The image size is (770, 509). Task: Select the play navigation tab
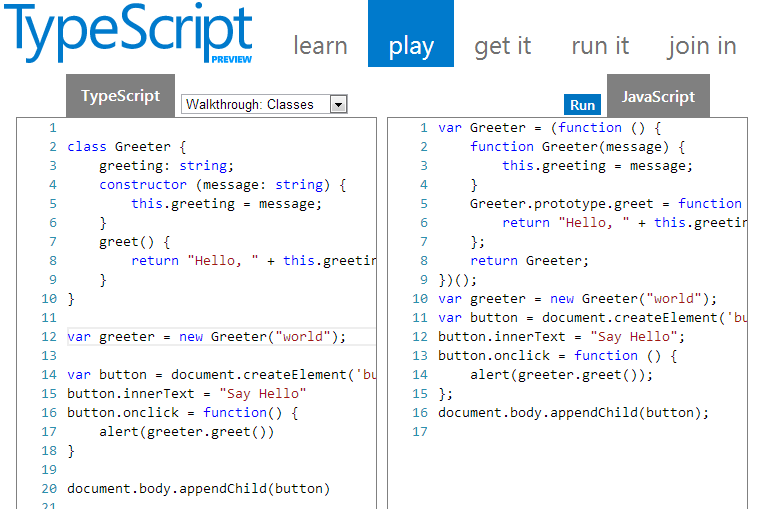411,46
